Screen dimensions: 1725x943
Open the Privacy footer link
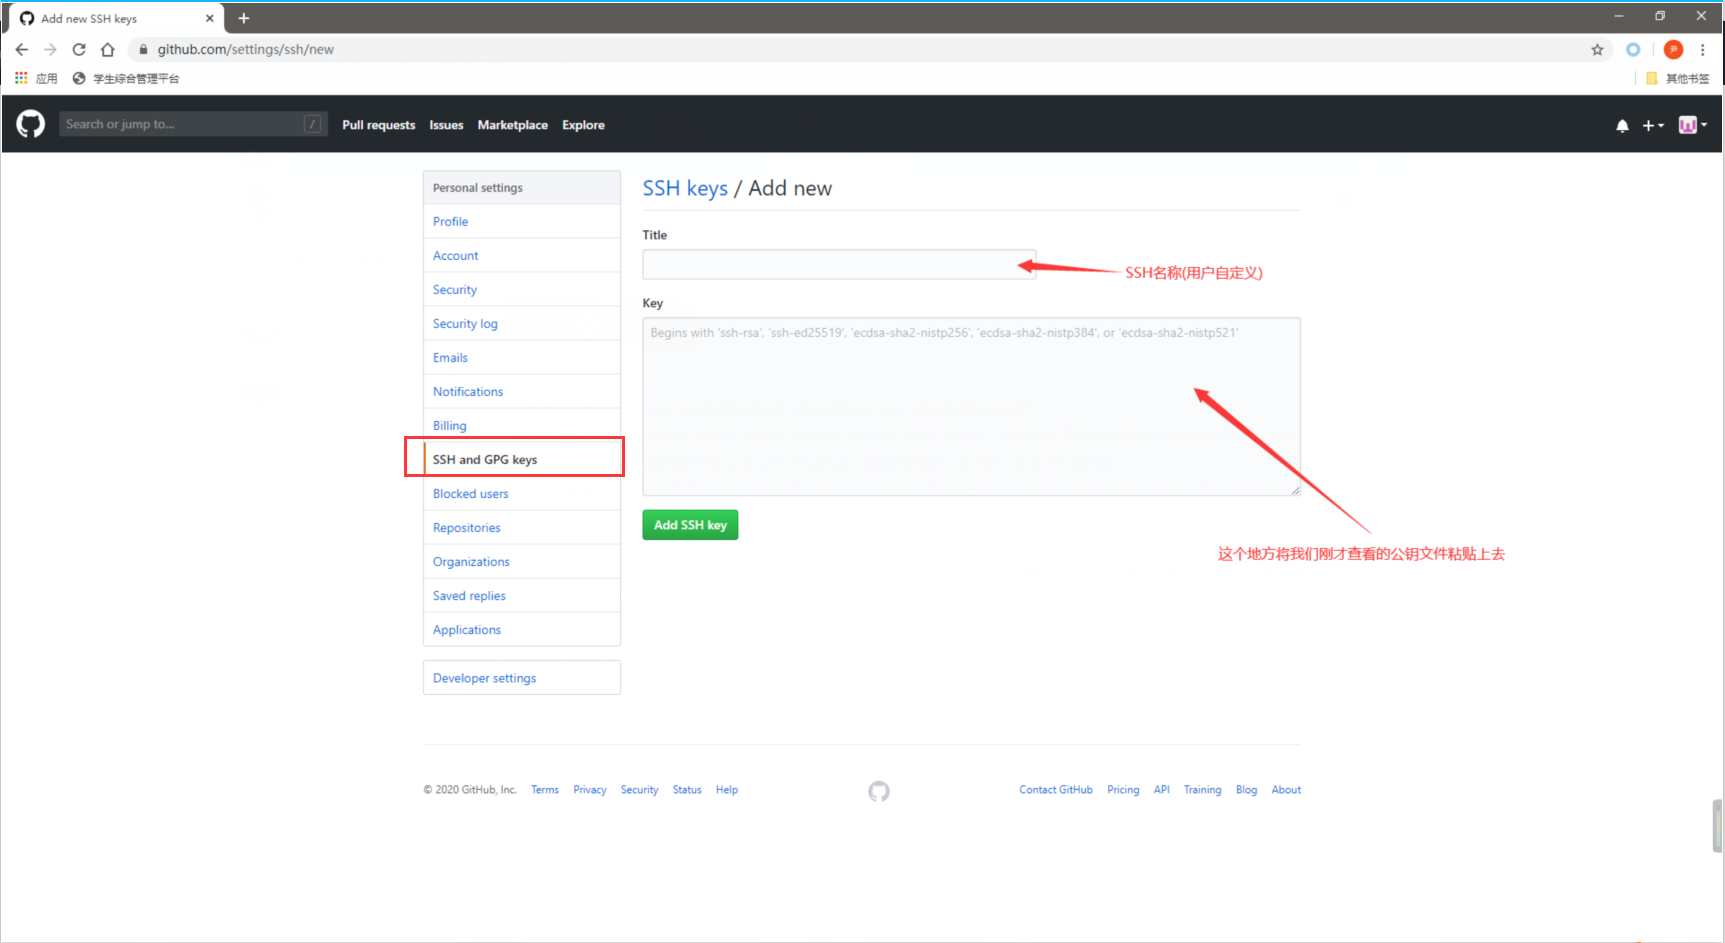(590, 790)
